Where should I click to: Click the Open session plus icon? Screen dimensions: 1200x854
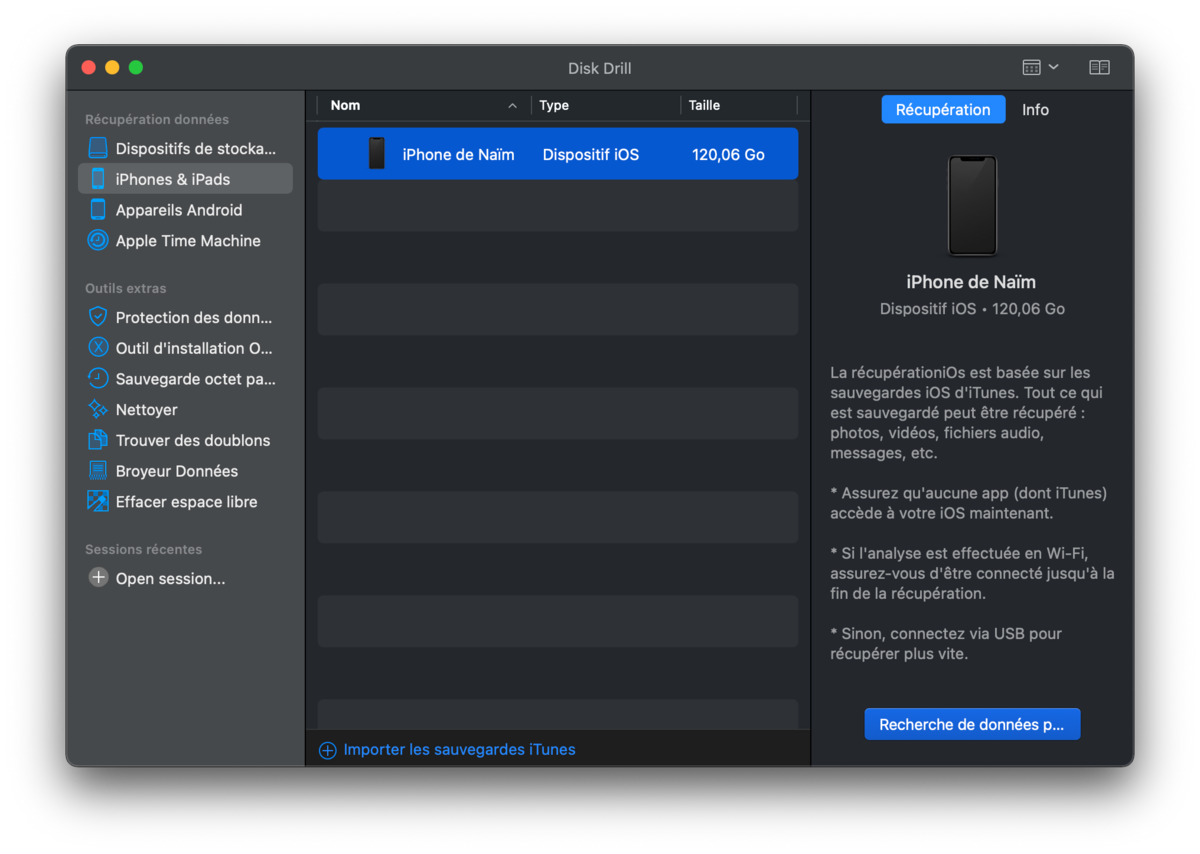coord(98,577)
